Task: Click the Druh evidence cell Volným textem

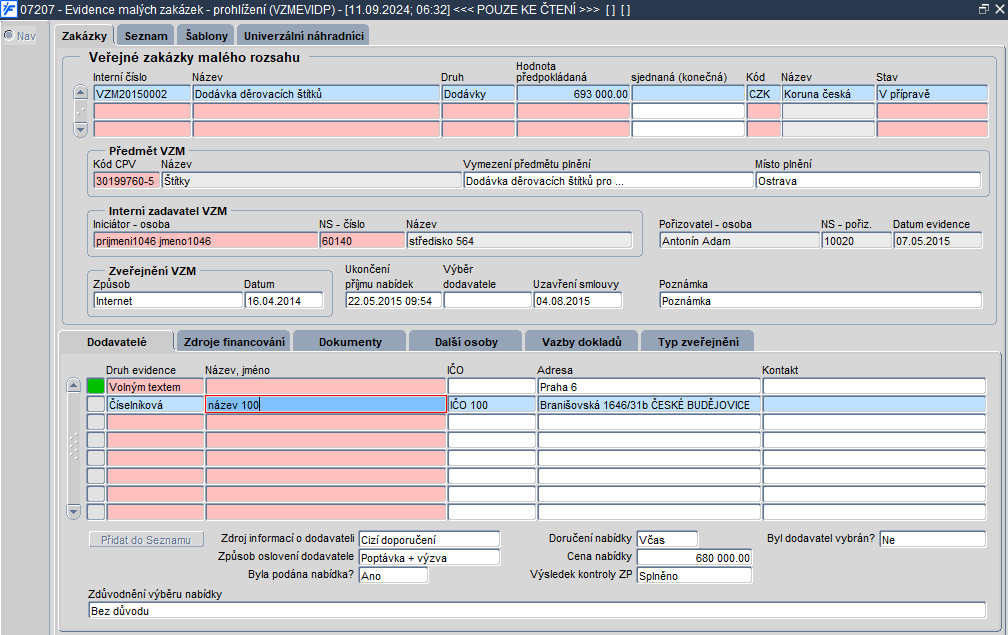Action: pos(156,386)
